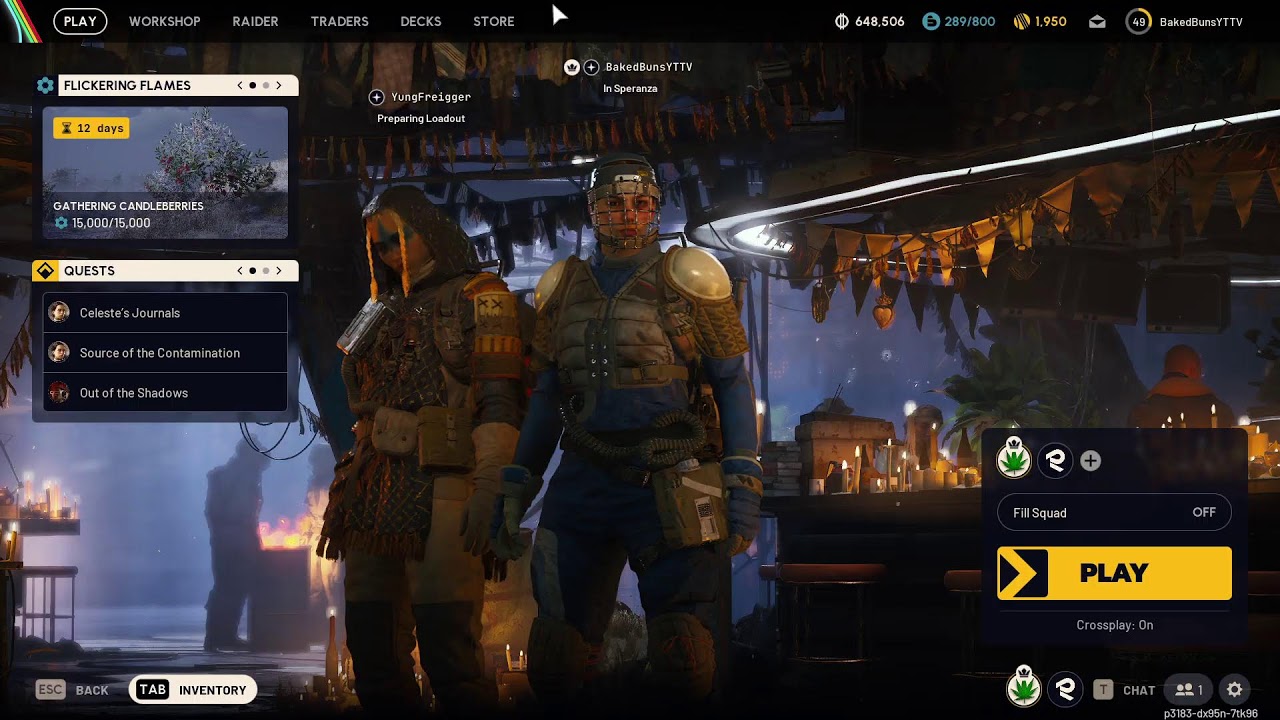Toggle the Fill Squad OFF switch

pyautogui.click(x=1114, y=513)
